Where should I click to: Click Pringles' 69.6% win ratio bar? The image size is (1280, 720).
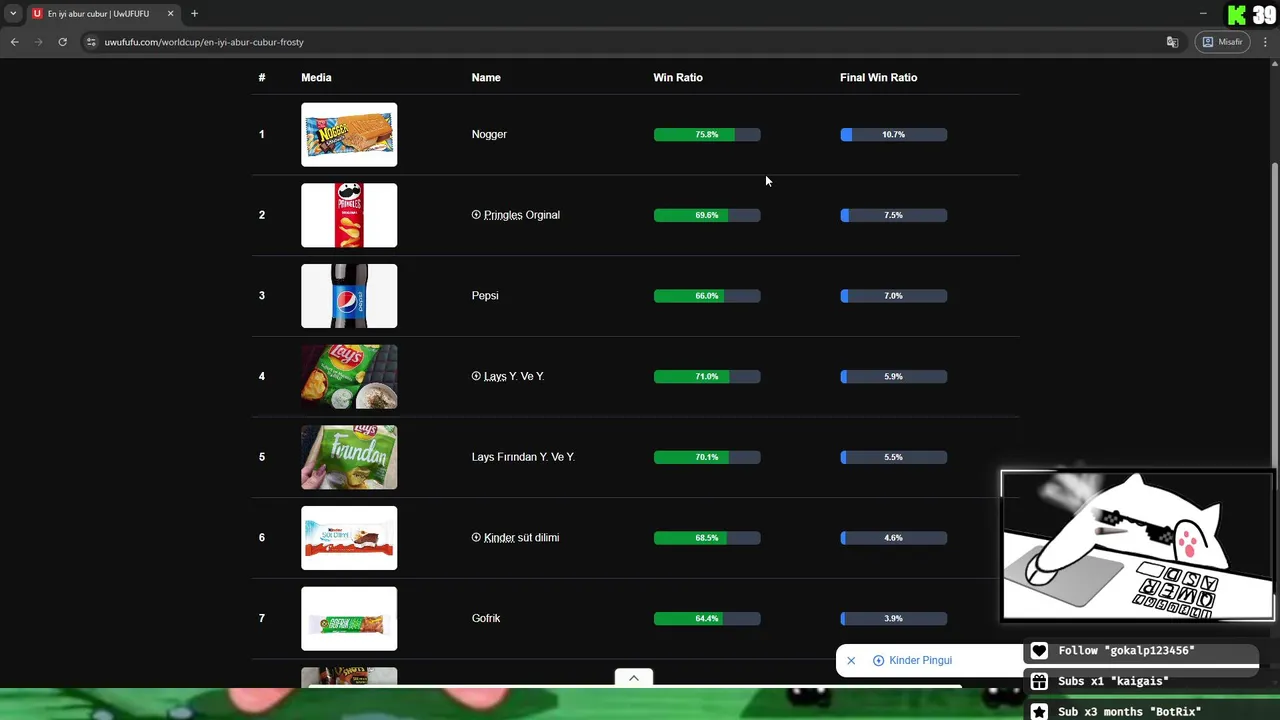[x=707, y=215]
